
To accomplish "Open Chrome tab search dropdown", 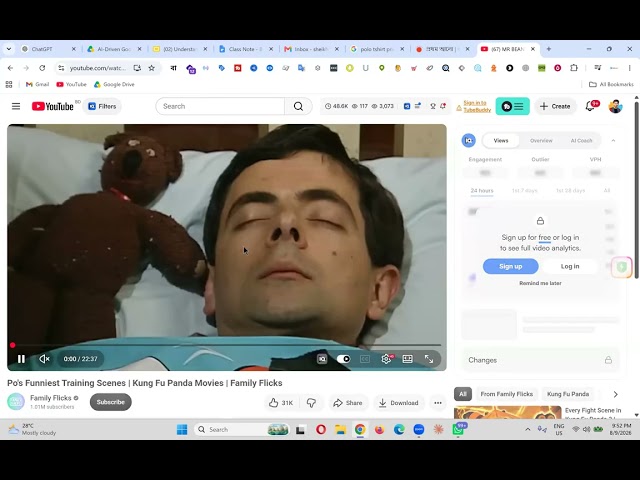I will (9, 49).
